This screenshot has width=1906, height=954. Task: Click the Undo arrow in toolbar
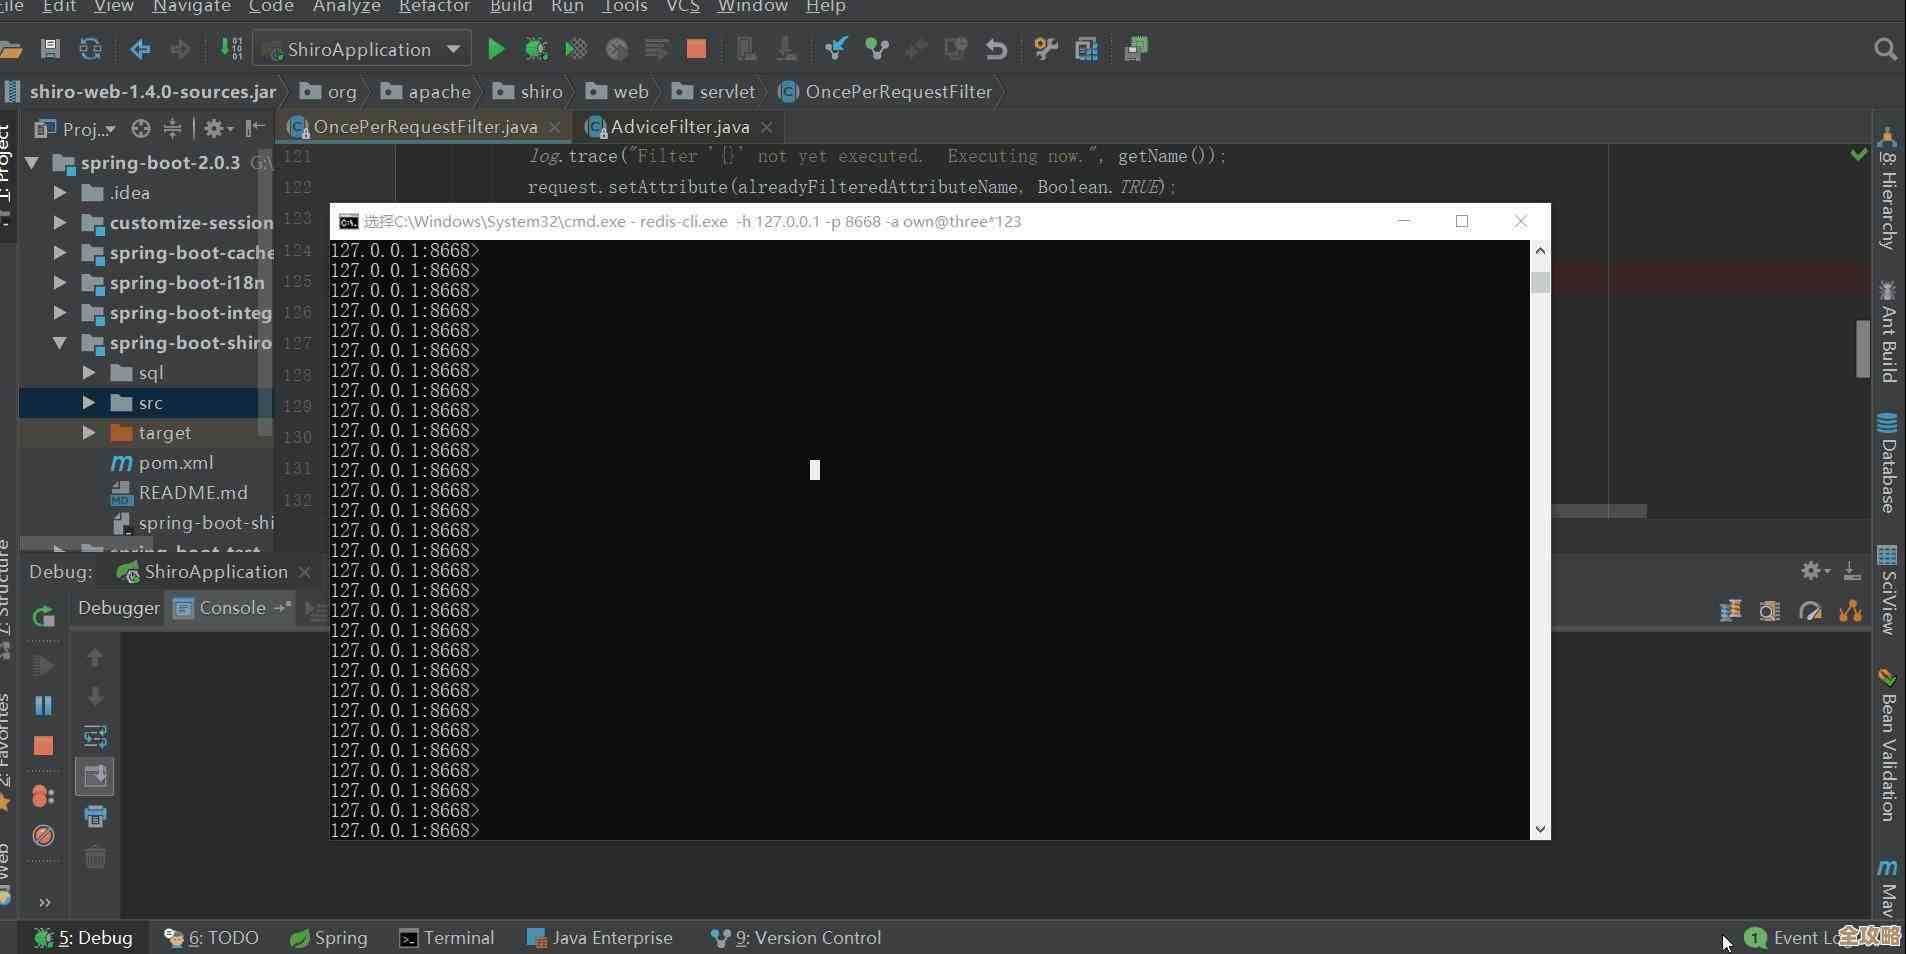996,49
